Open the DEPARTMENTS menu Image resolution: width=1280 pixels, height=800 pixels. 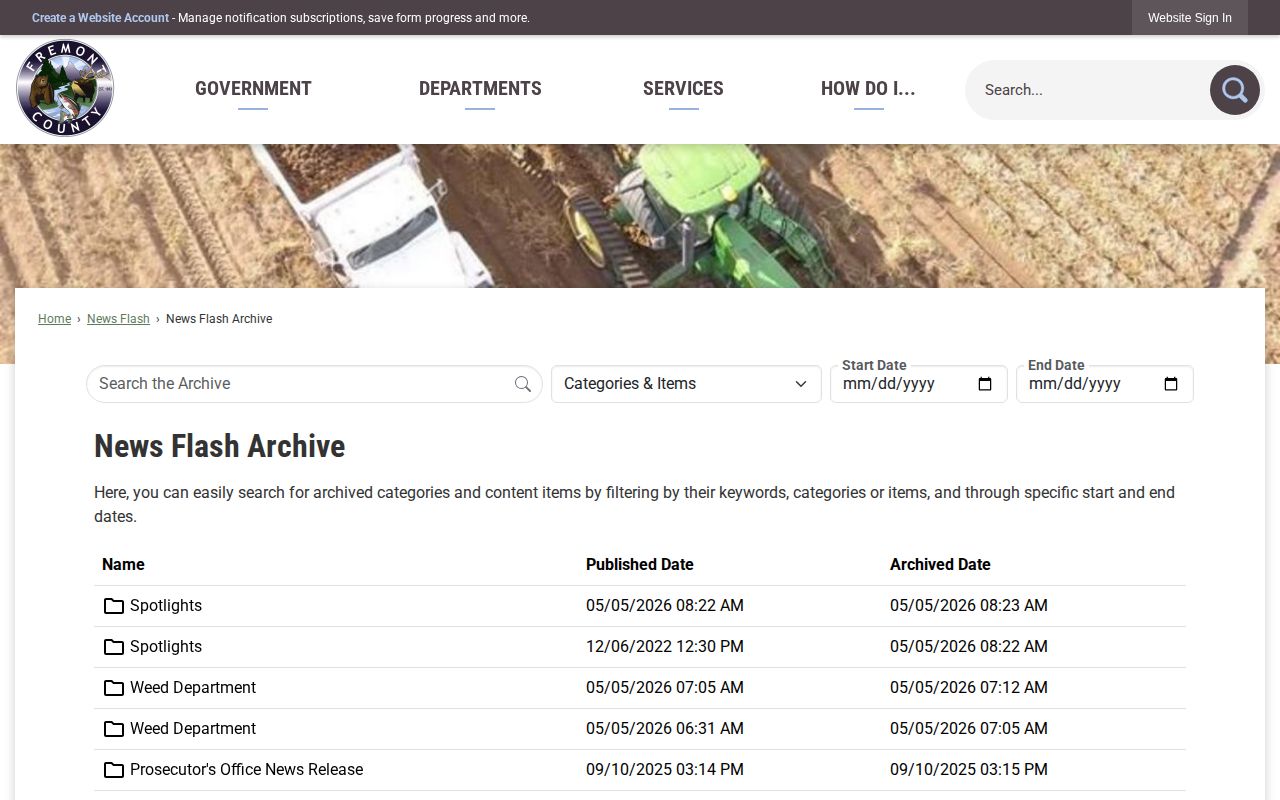tap(480, 89)
